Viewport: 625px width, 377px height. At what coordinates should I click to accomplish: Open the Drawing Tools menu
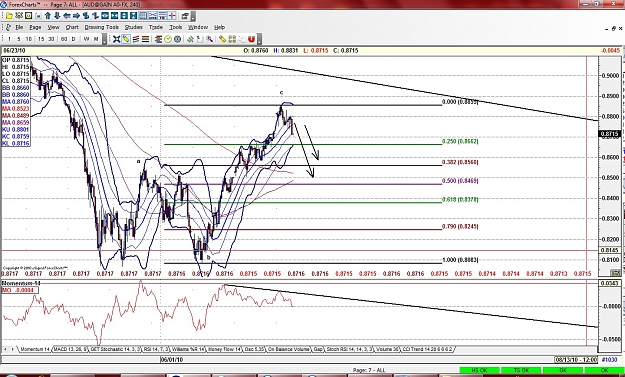click(x=102, y=27)
